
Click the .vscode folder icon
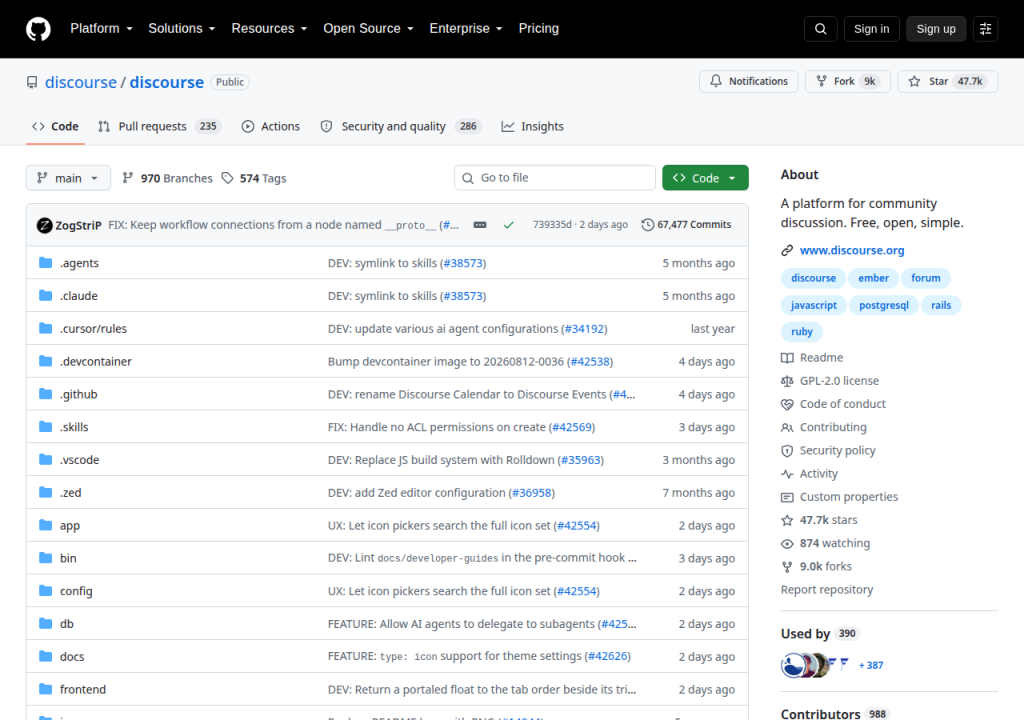pyautogui.click(x=46, y=459)
